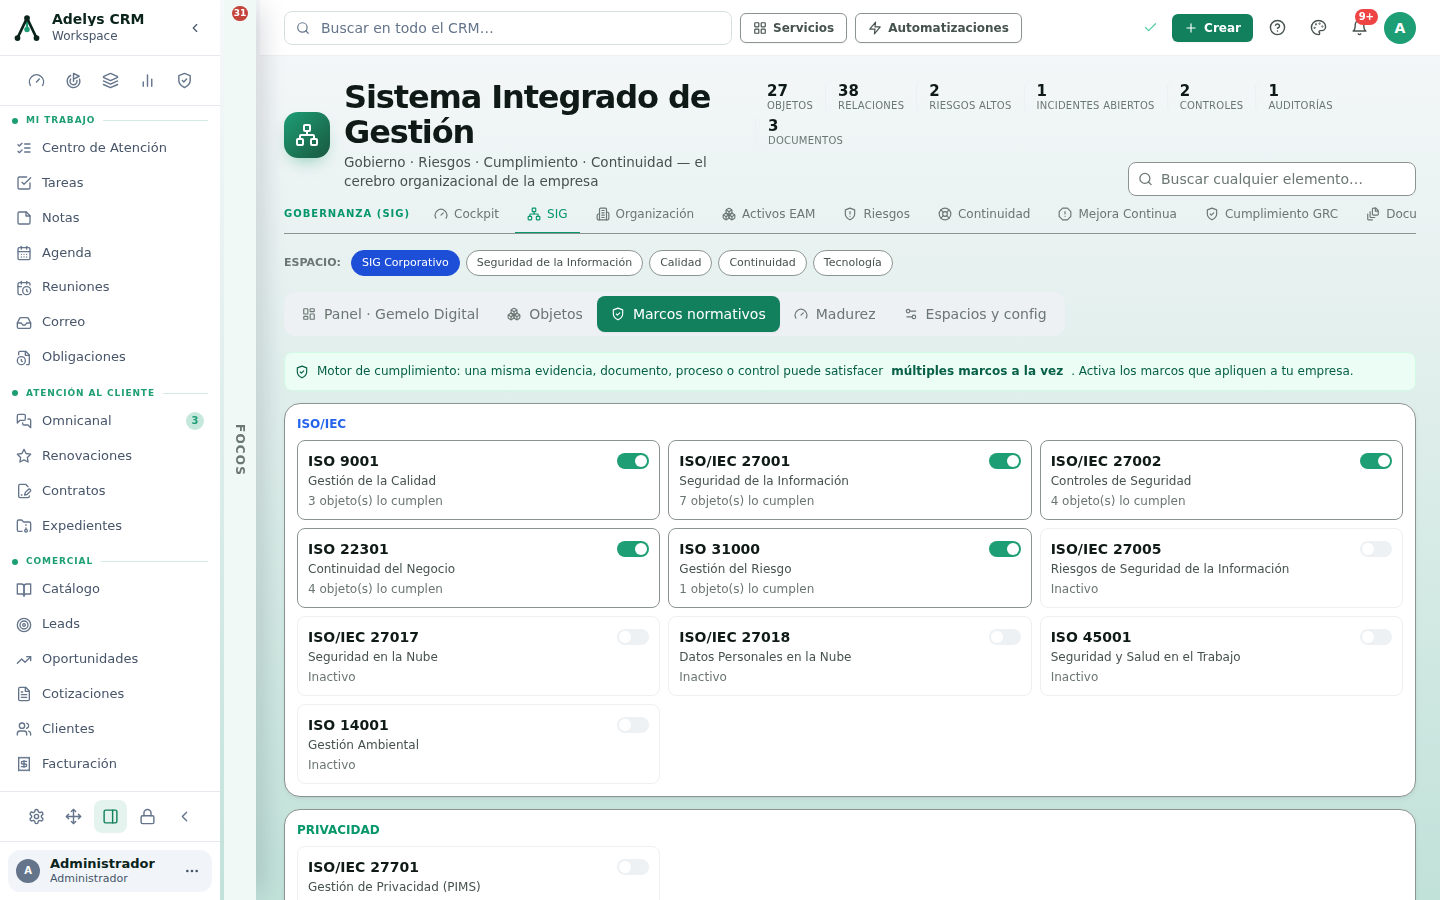Open the Servicios button
The width and height of the screenshot is (1440, 900).
793,28
